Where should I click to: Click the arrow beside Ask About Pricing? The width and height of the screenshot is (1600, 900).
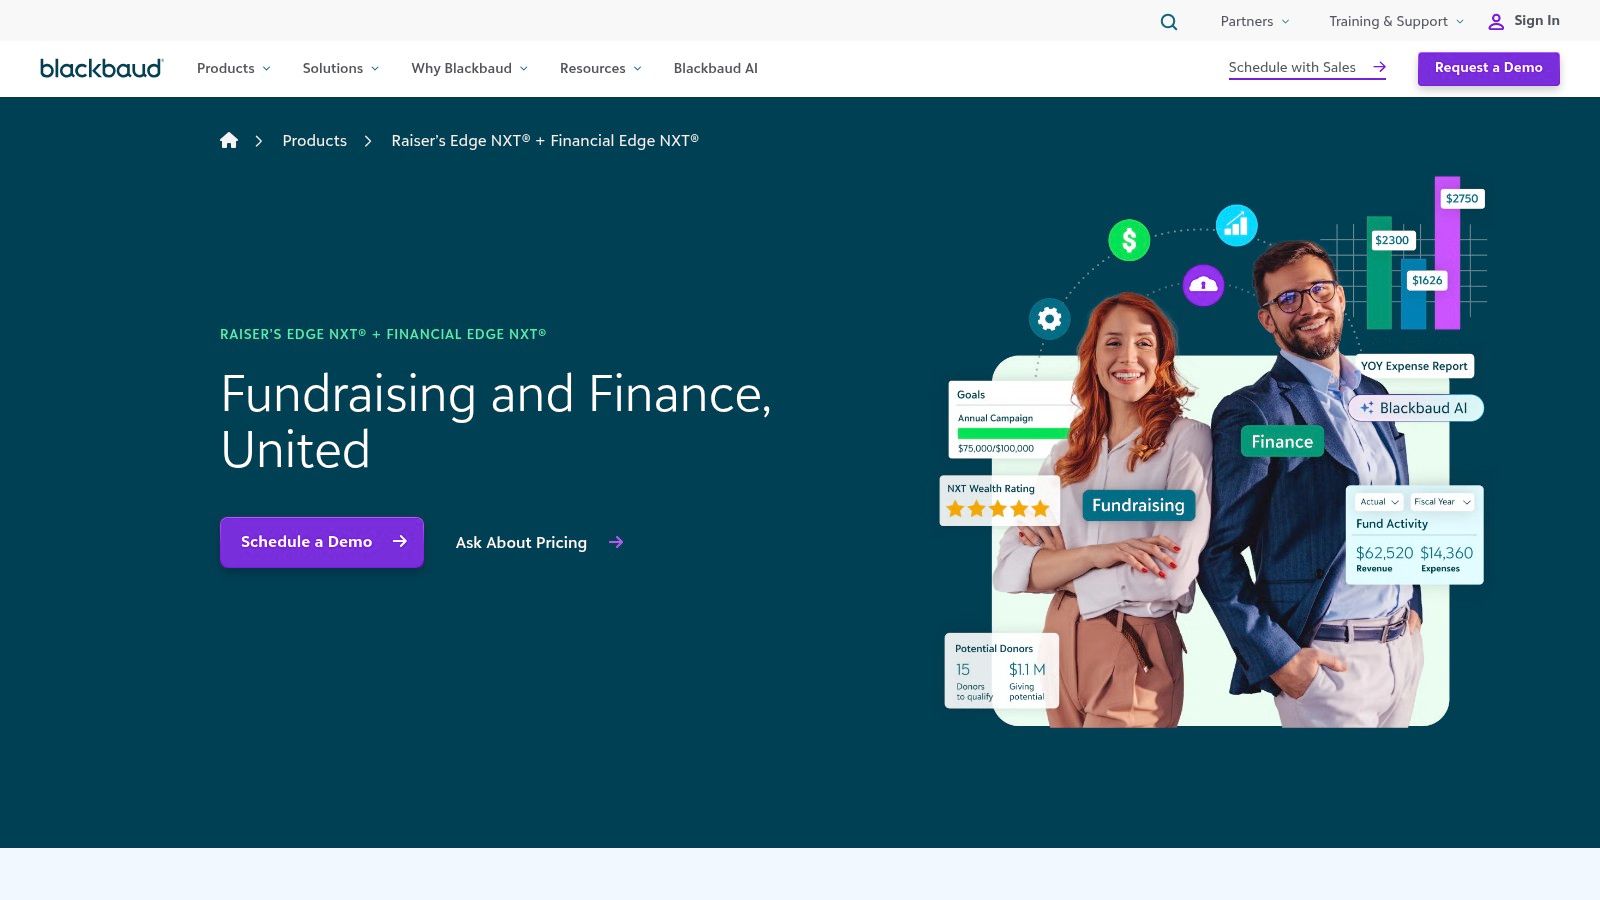(616, 542)
